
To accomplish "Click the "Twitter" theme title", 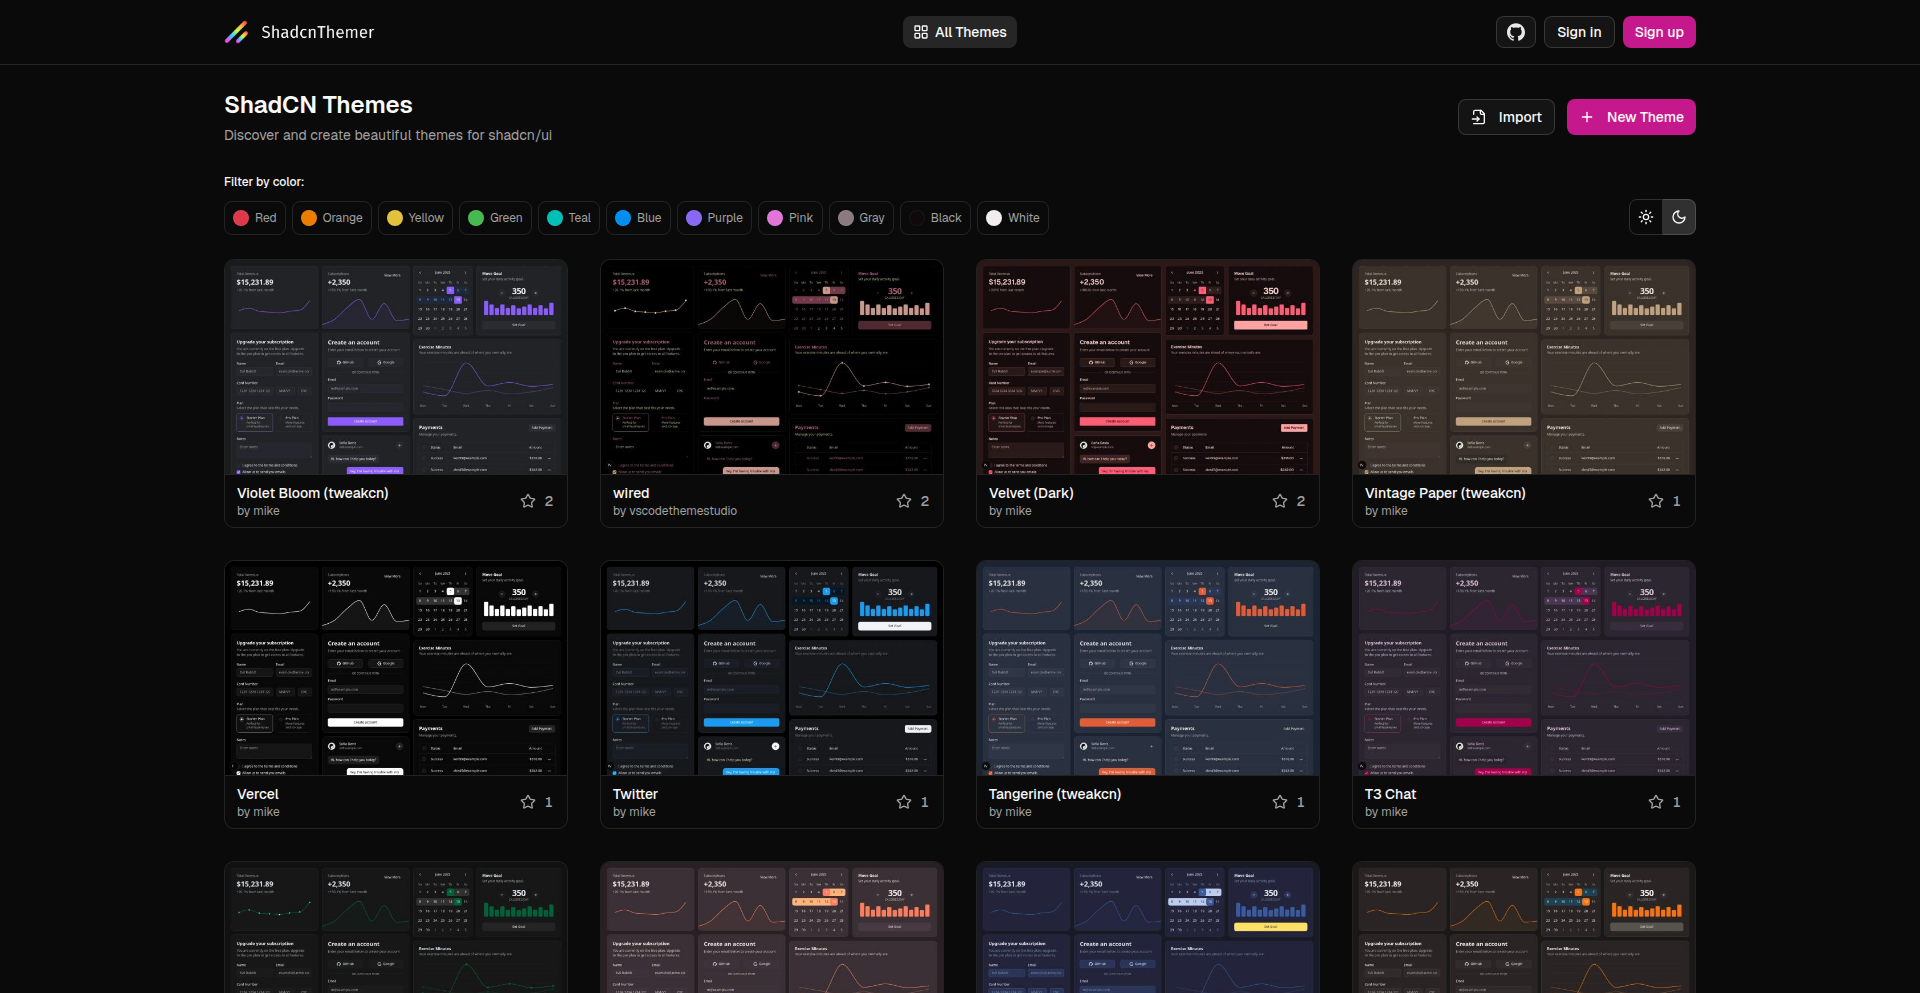I will [635, 794].
